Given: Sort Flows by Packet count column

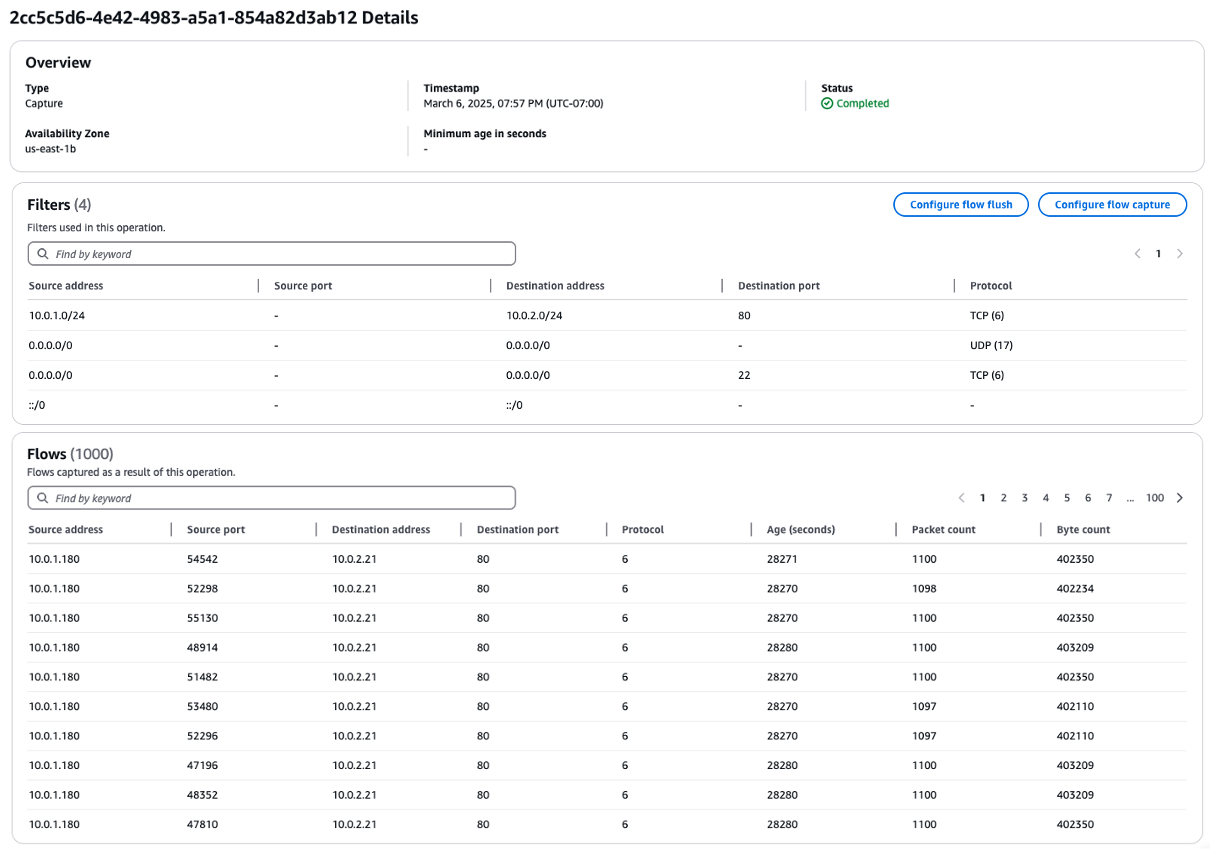Looking at the screenshot, I should tap(943, 530).
